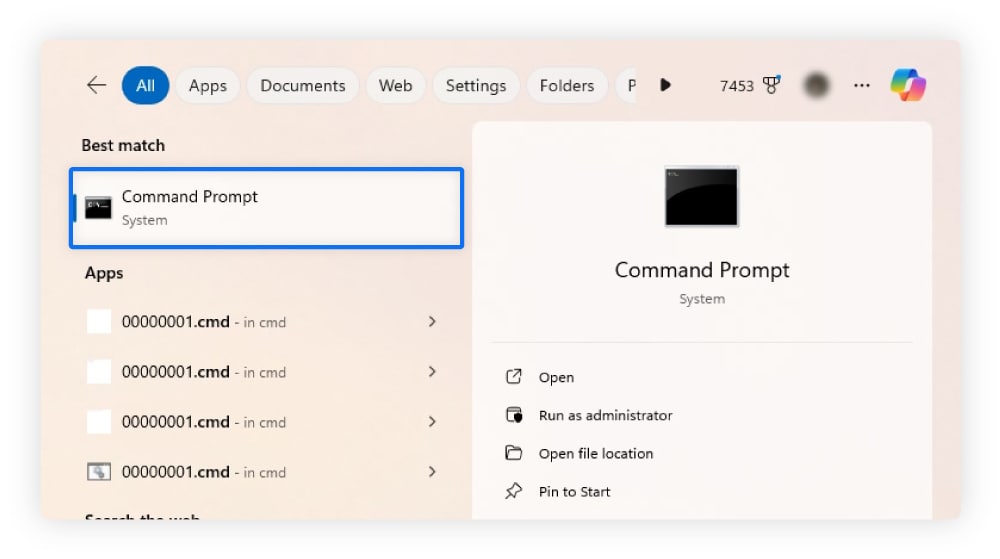Switch to the Web filter tab
Viewport: 1000px width, 559px height.
395,85
